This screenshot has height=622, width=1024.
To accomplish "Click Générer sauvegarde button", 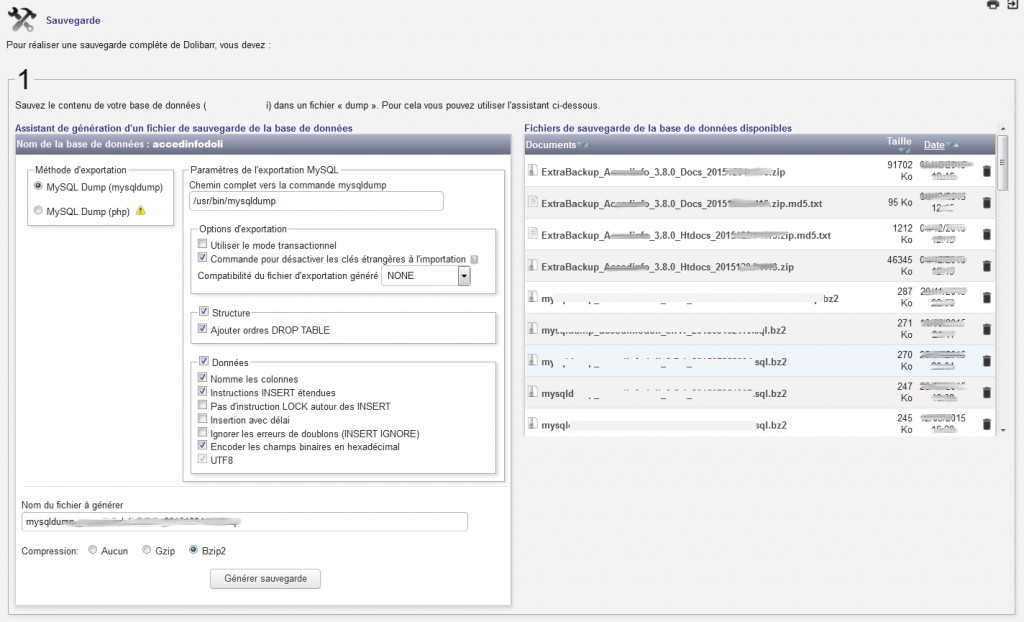I will point(265,578).
